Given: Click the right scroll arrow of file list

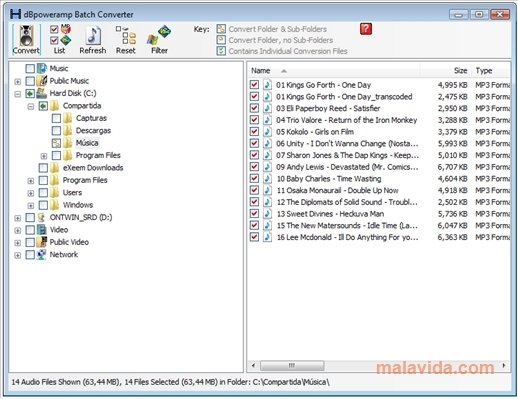Looking at the screenshot, I should pos(504,366).
